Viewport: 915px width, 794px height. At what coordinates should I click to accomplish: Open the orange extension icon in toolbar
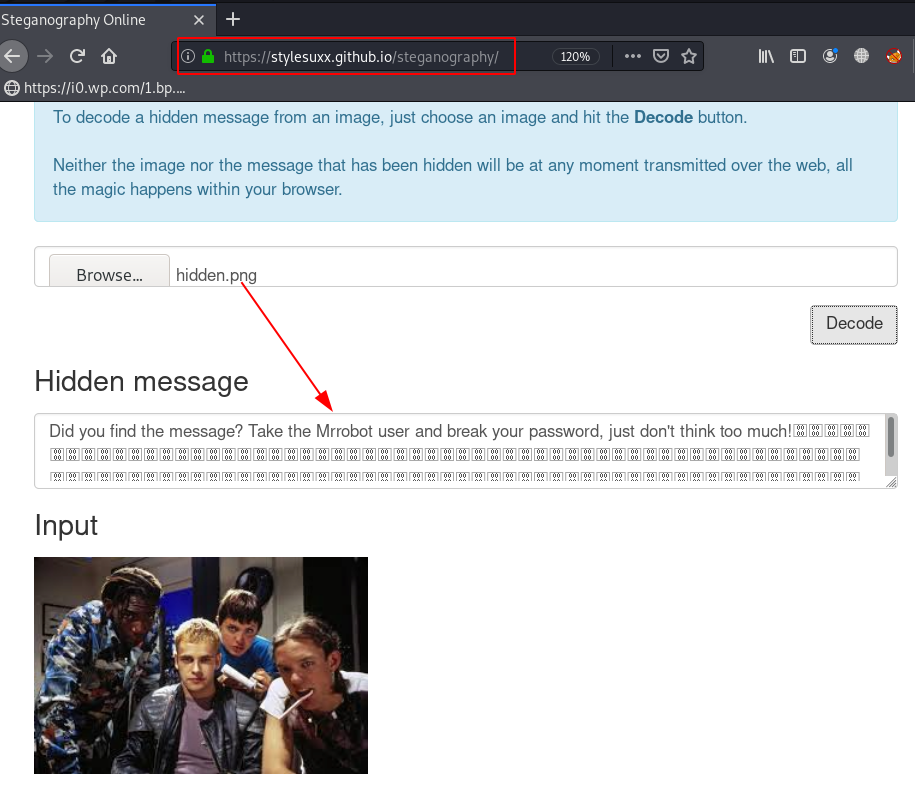point(893,56)
